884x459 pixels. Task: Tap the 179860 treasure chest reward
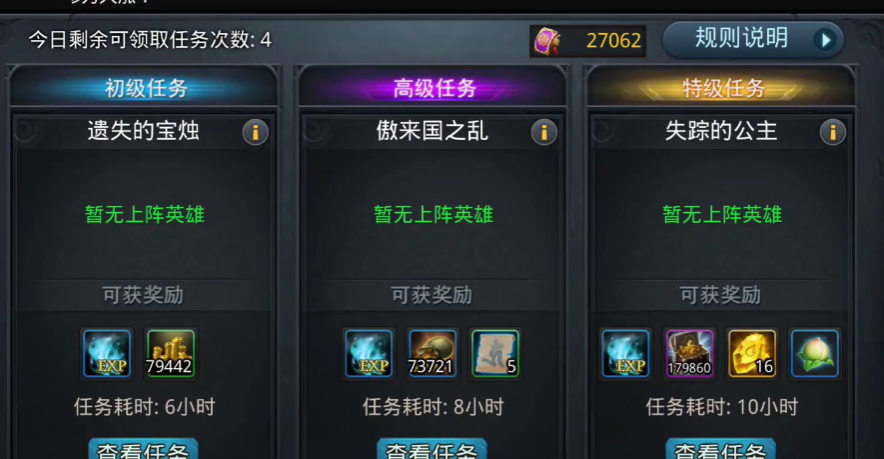(x=689, y=354)
